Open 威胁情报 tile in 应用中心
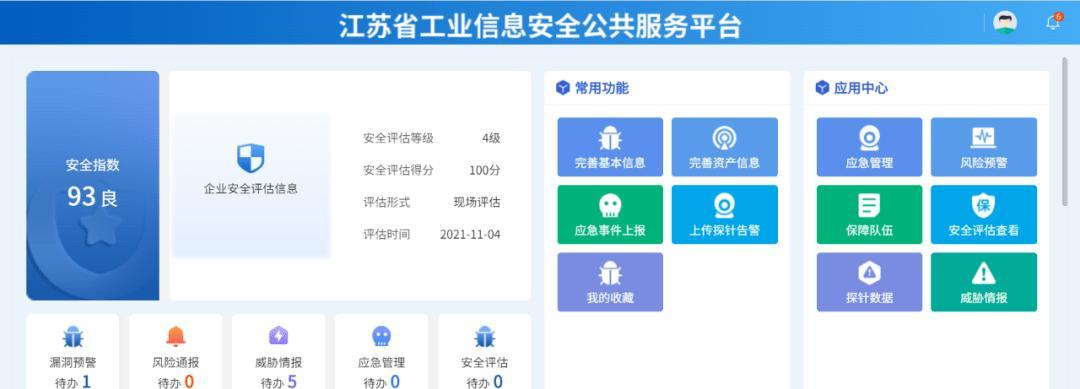The image size is (1080, 389). pyautogui.click(x=984, y=282)
